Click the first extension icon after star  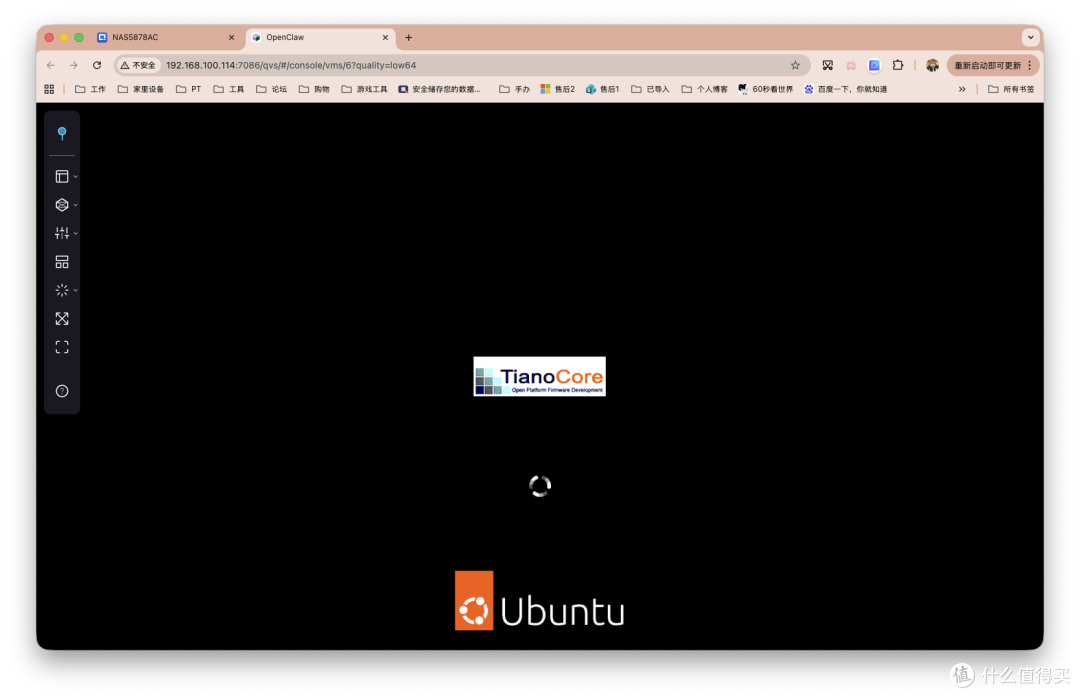[x=827, y=65]
